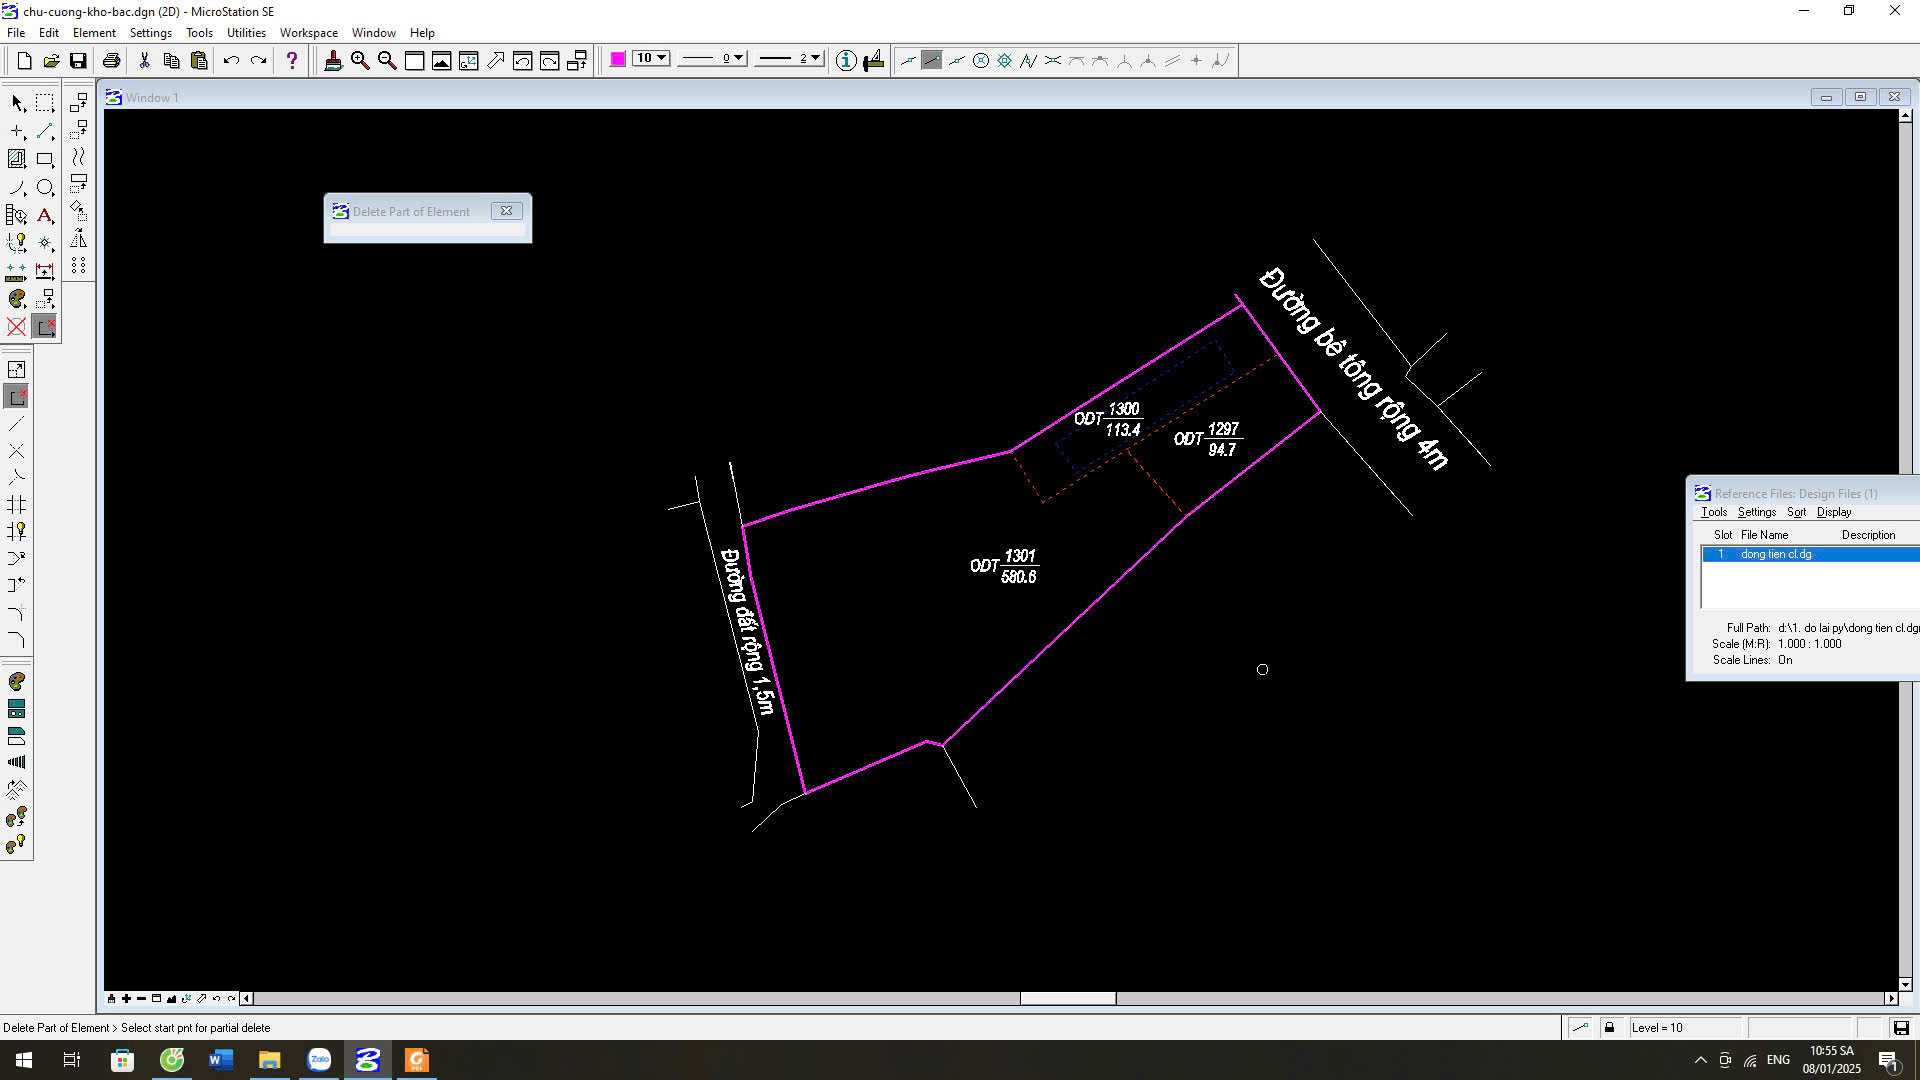Click the Delete Element red X tool
1920x1080 pixels.
coord(16,327)
